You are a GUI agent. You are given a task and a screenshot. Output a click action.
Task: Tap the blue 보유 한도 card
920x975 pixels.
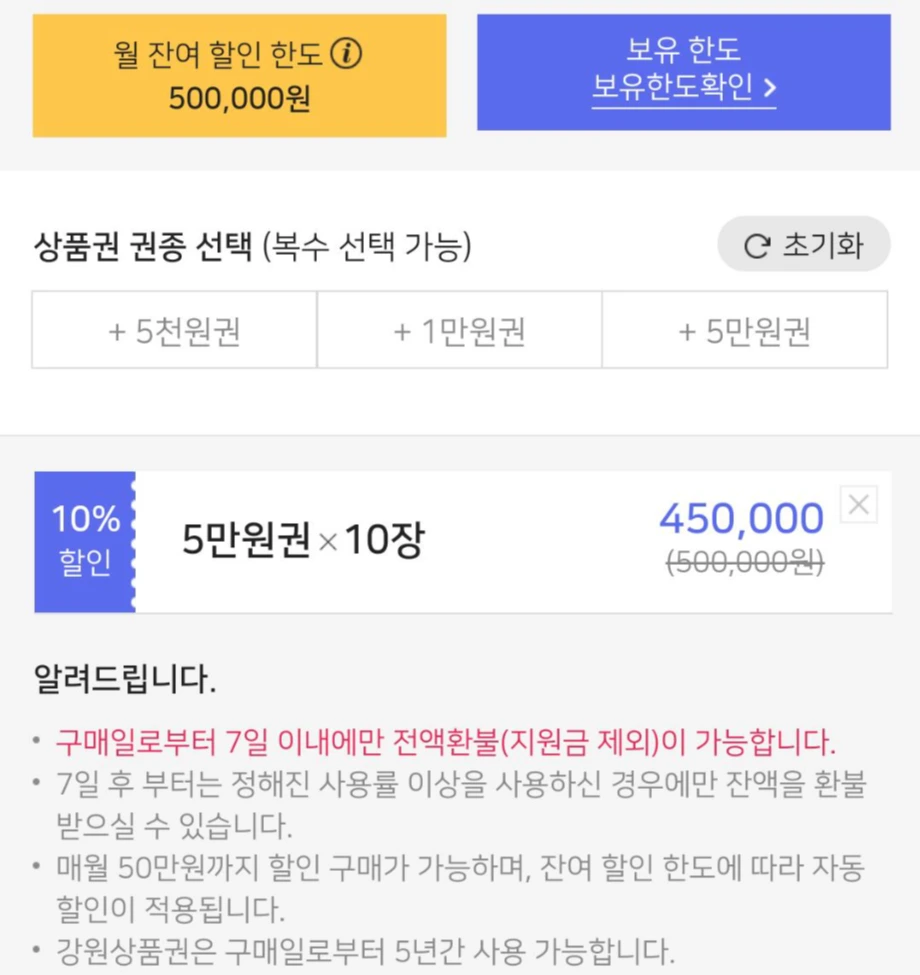[x=684, y=73]
